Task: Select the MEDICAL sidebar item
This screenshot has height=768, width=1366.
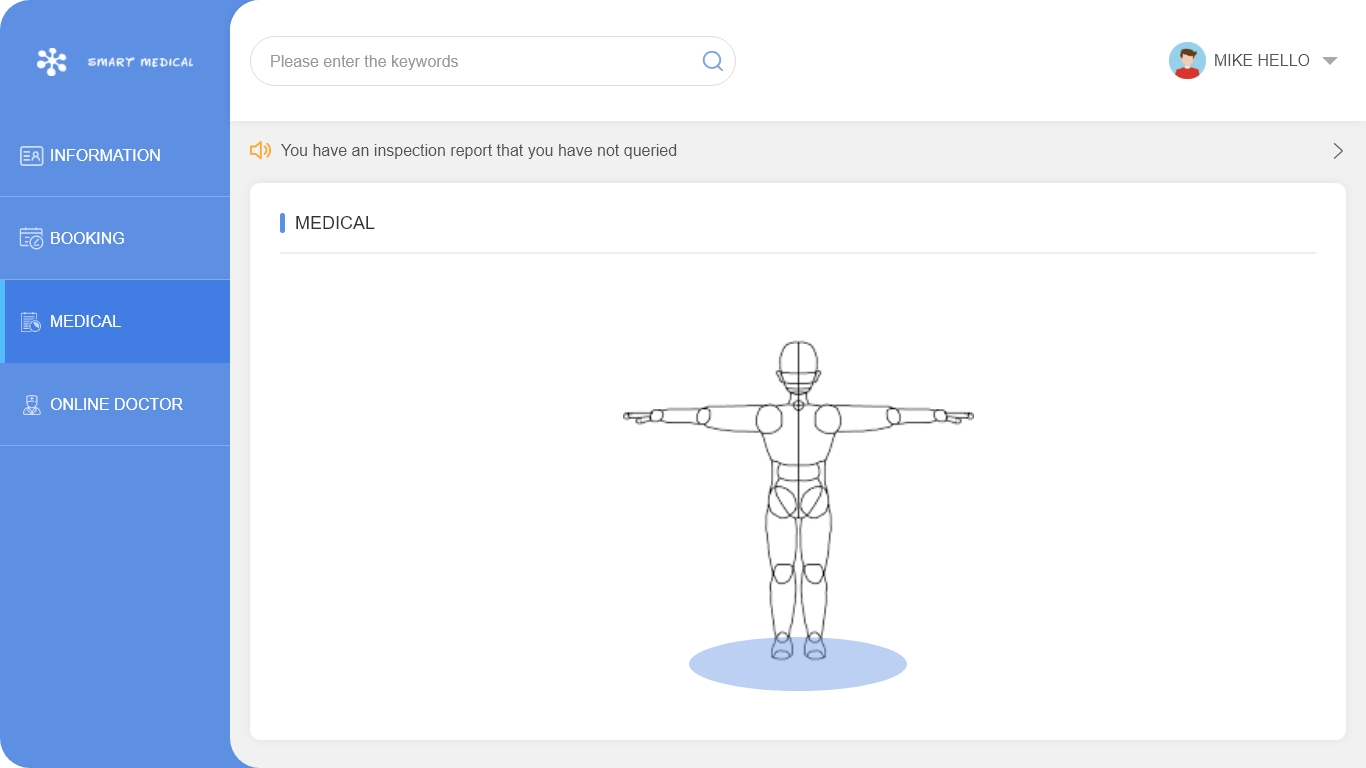Action: tap(86, 322)
